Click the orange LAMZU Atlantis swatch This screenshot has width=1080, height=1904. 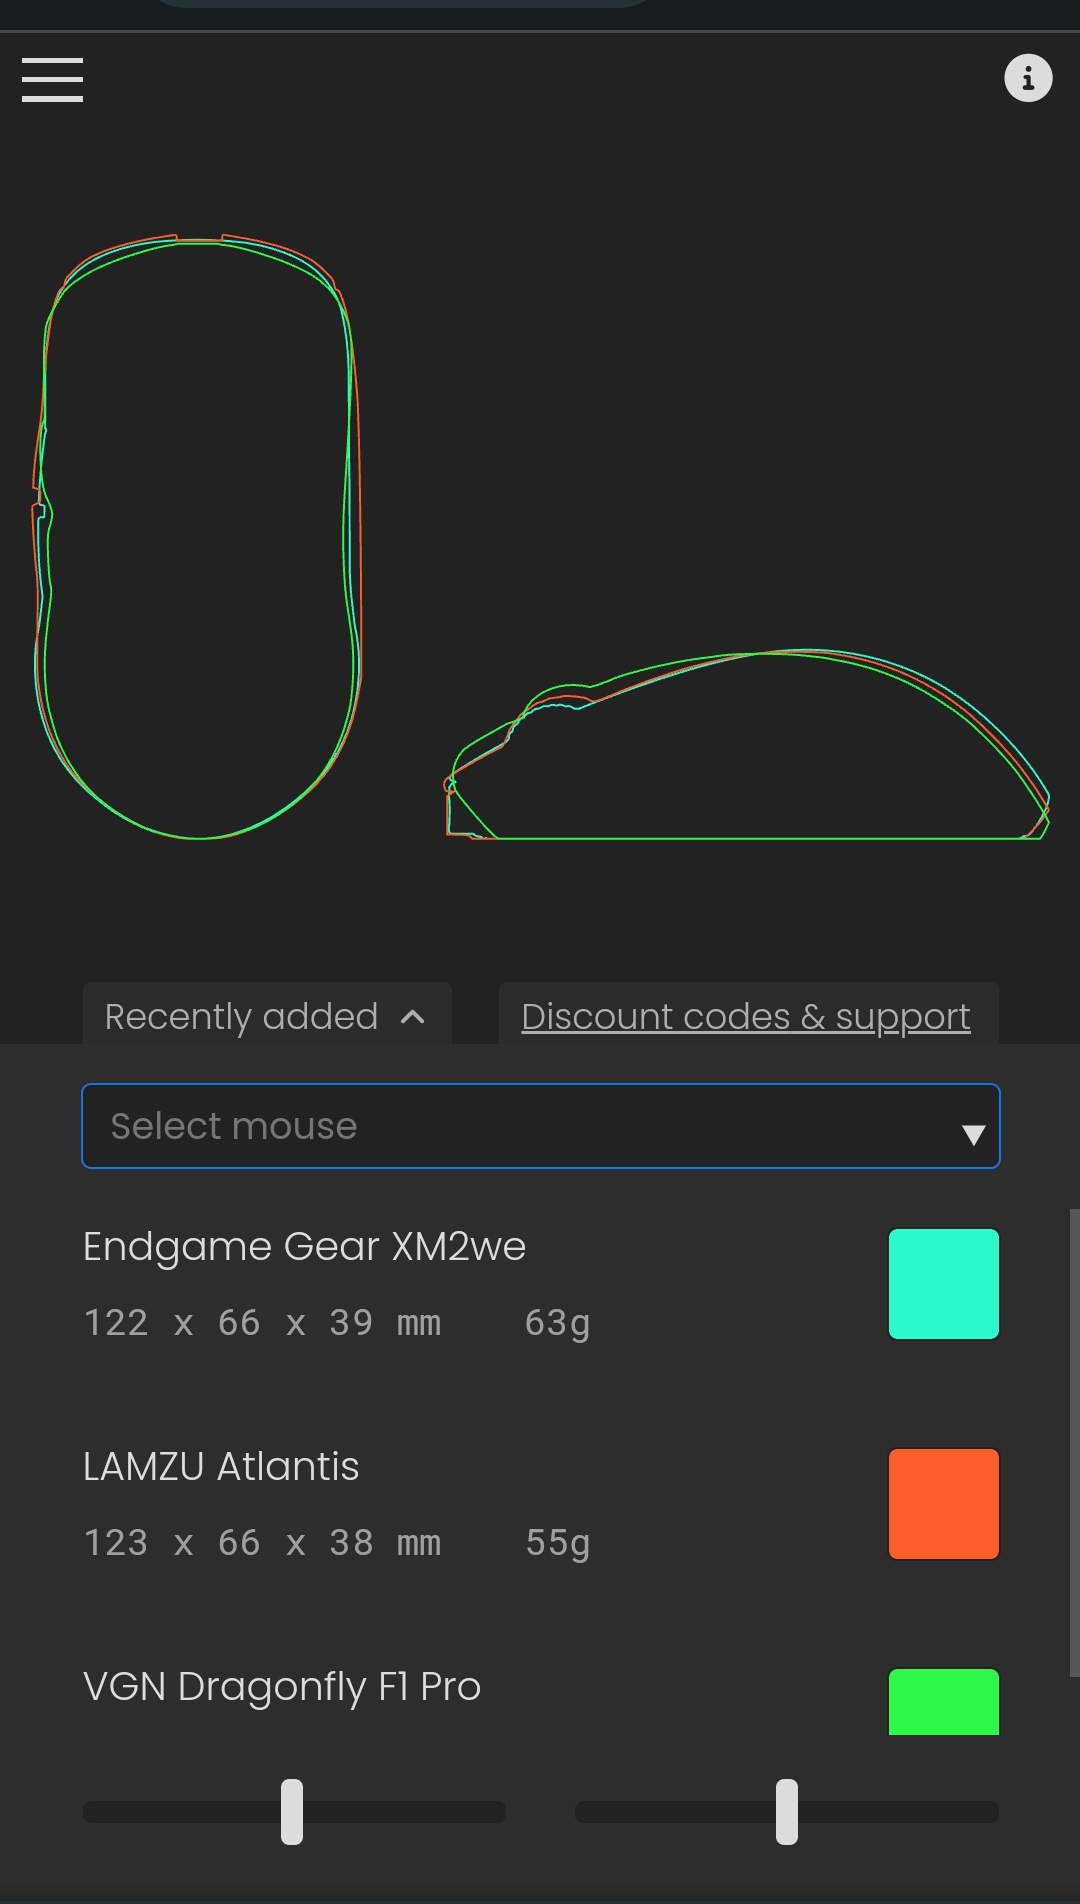pyautogui.click(x=944, y=1504)
